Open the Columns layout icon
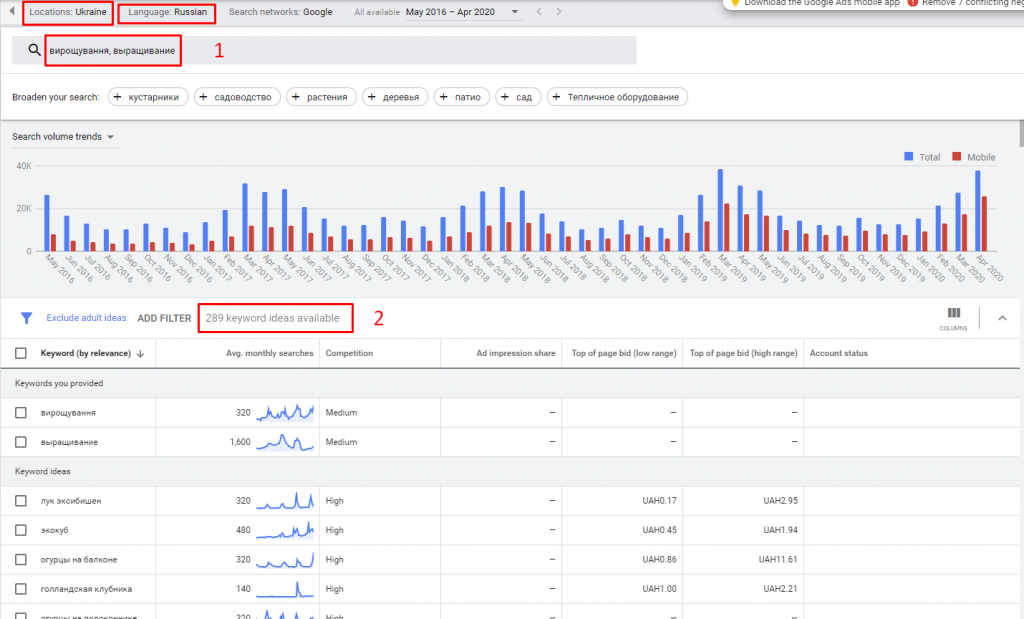The height and width of the screenshot is (619, 1024). (953, 314)
